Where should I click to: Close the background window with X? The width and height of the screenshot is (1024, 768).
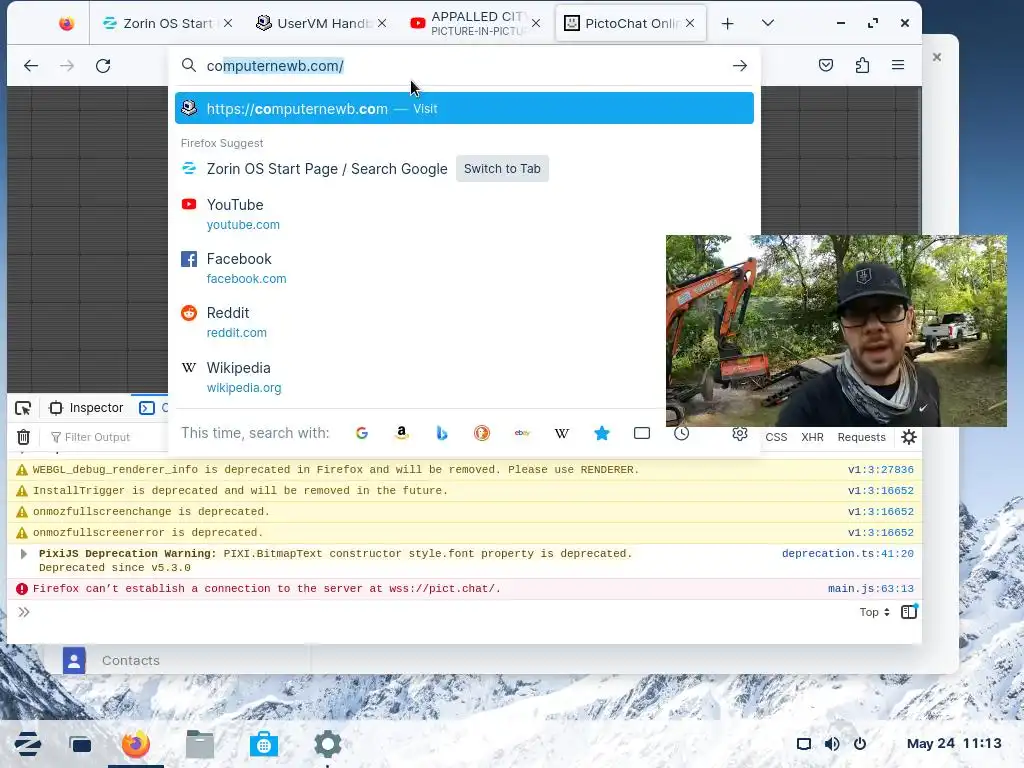936,57
